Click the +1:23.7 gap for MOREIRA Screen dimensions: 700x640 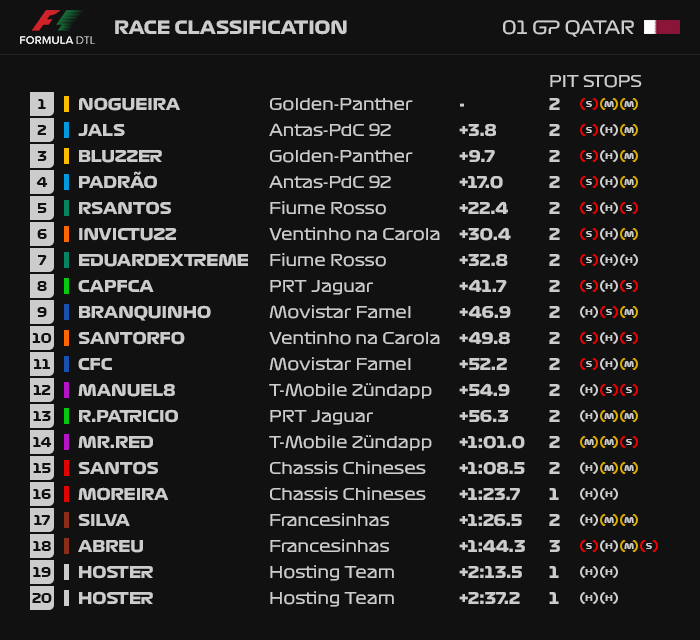point(490,494)
